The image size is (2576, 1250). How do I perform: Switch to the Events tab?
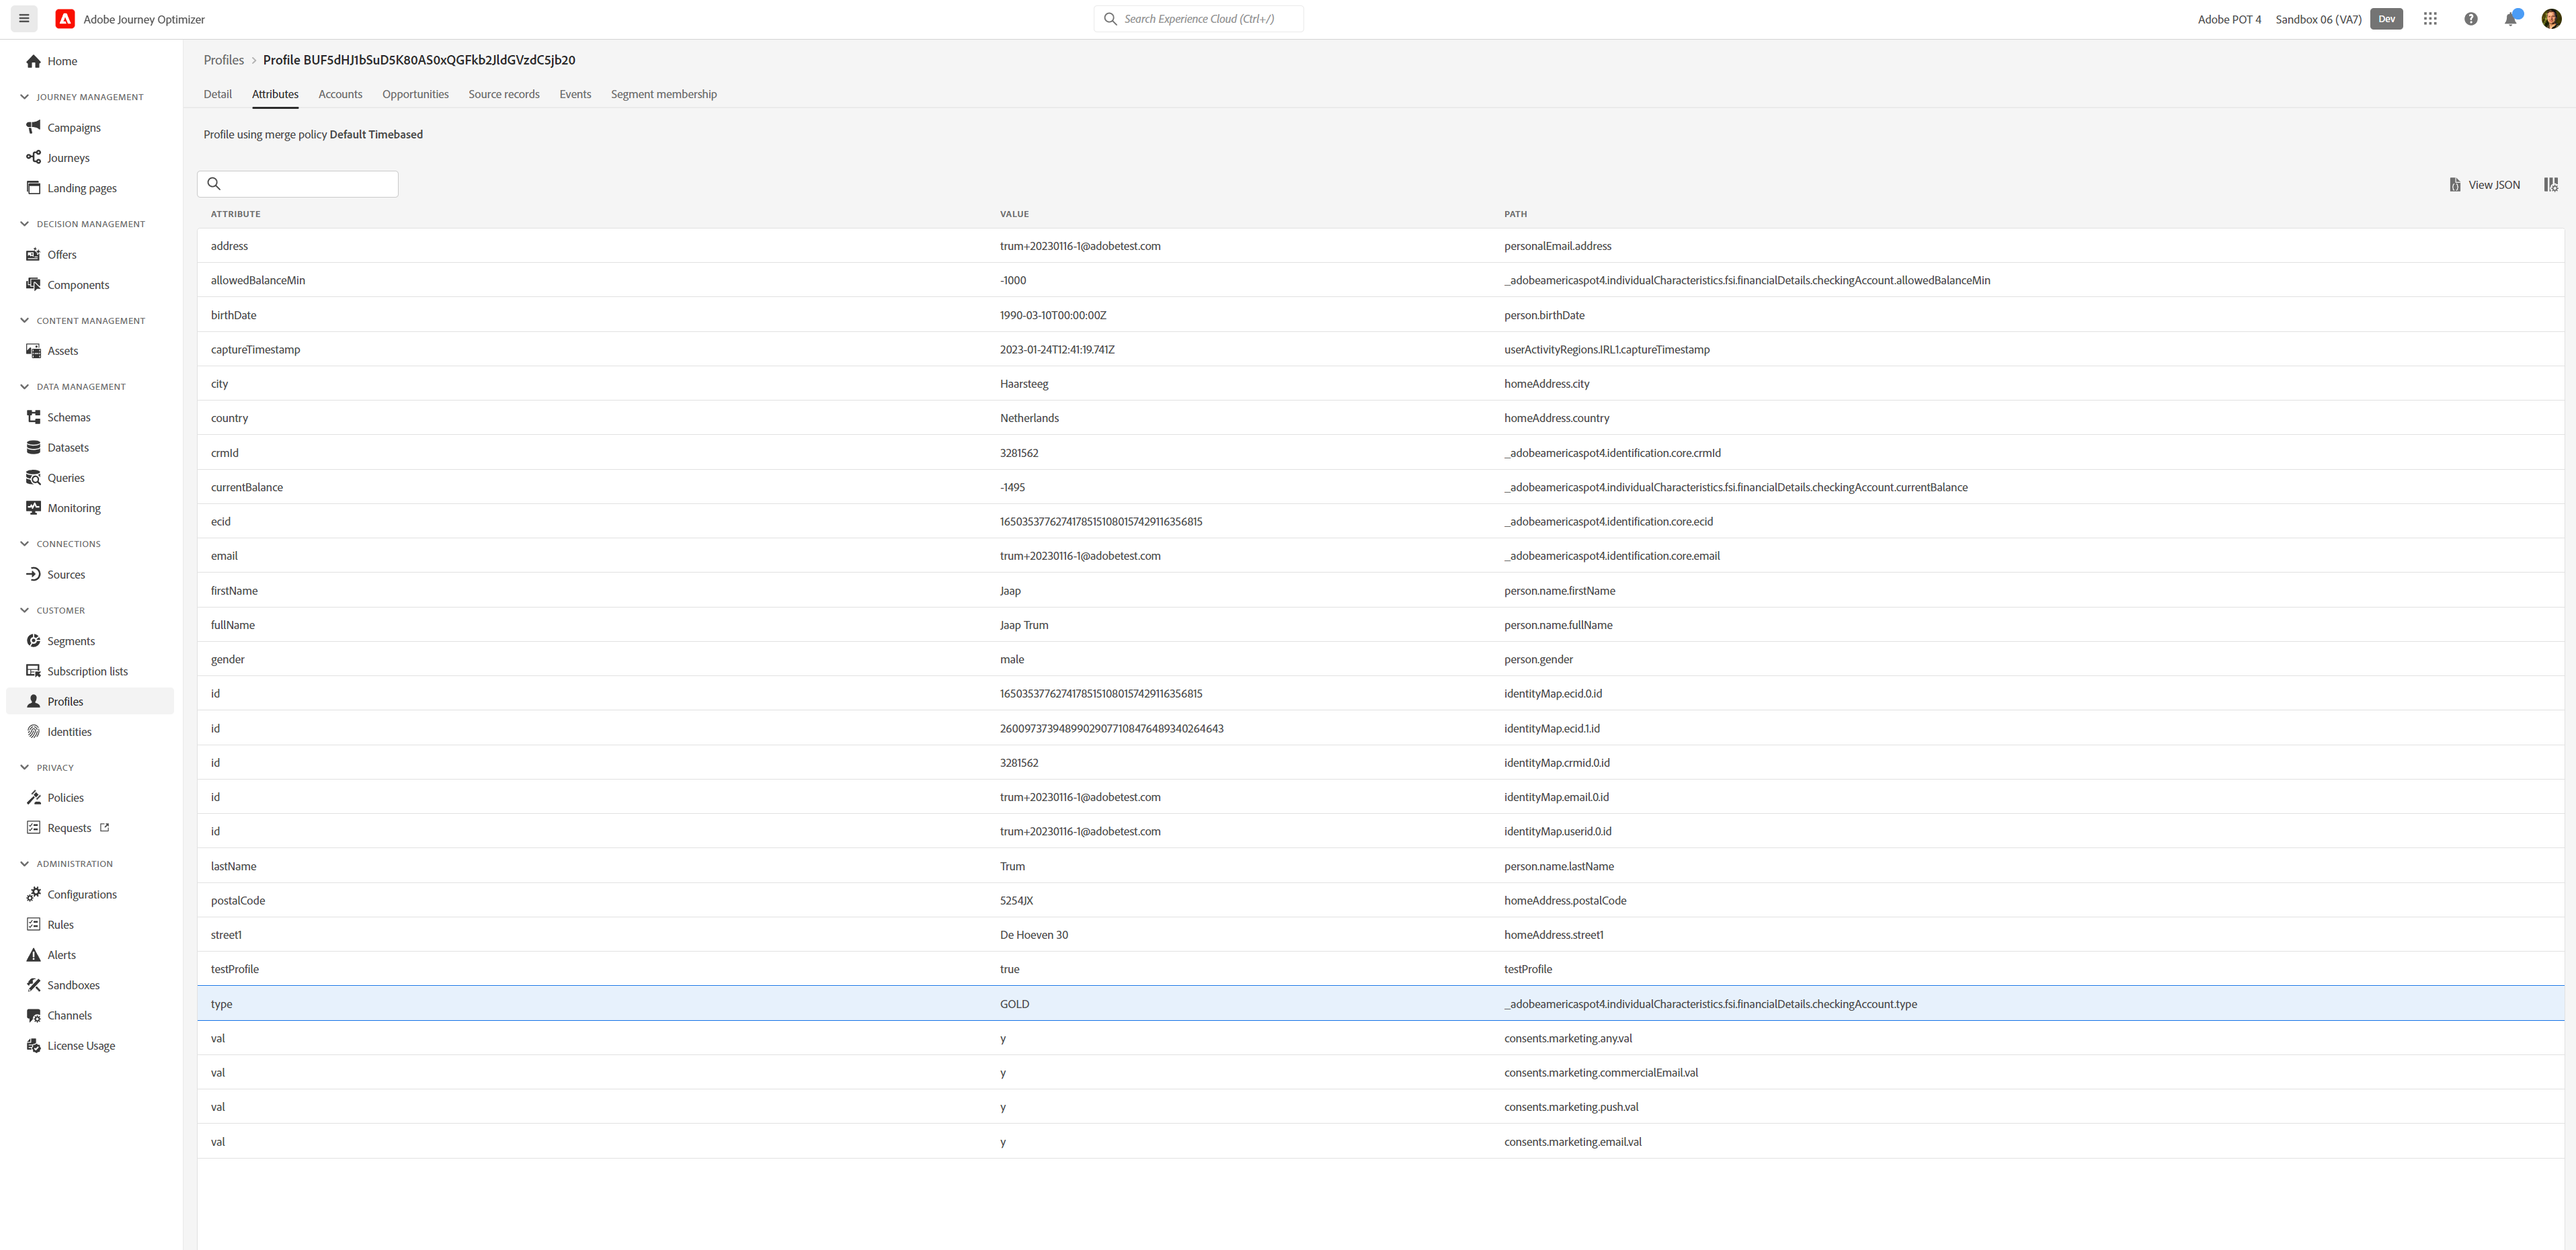tap(575, 94)
